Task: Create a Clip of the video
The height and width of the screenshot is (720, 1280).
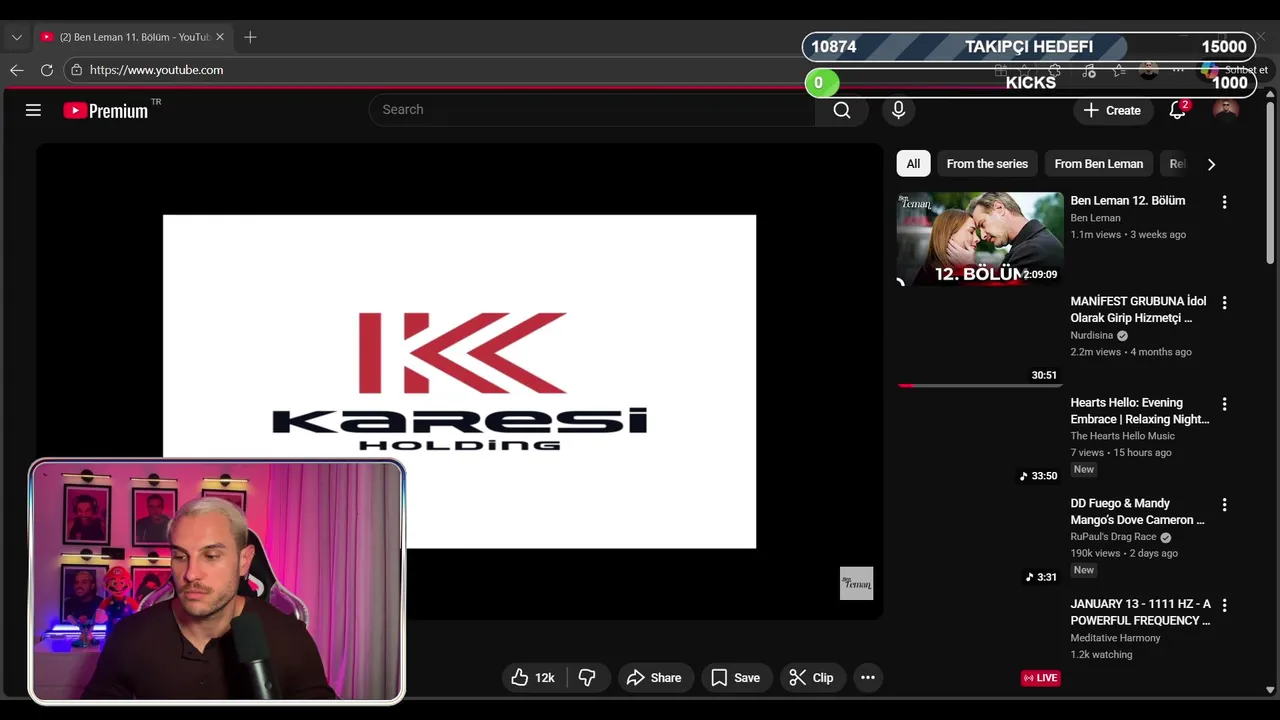Action: coord(811,678)
